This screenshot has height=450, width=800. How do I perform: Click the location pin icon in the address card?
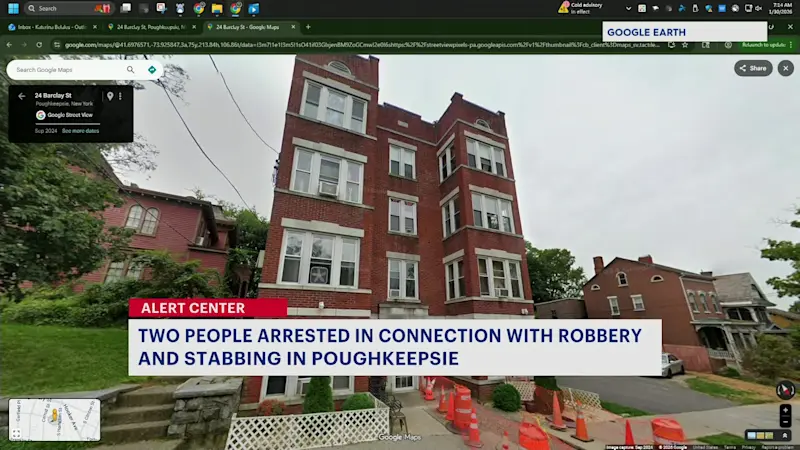click(110, 96)
